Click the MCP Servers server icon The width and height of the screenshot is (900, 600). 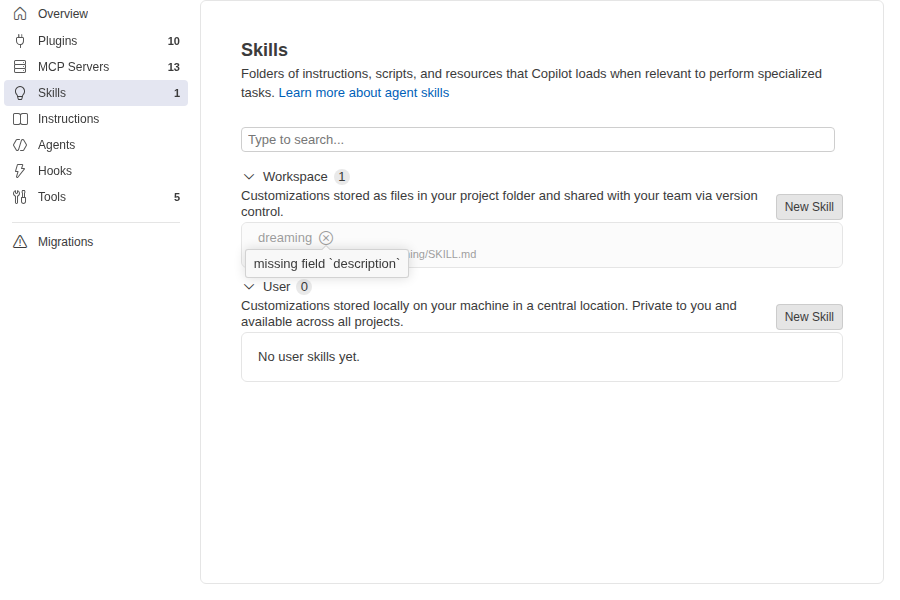pos(20,67)
